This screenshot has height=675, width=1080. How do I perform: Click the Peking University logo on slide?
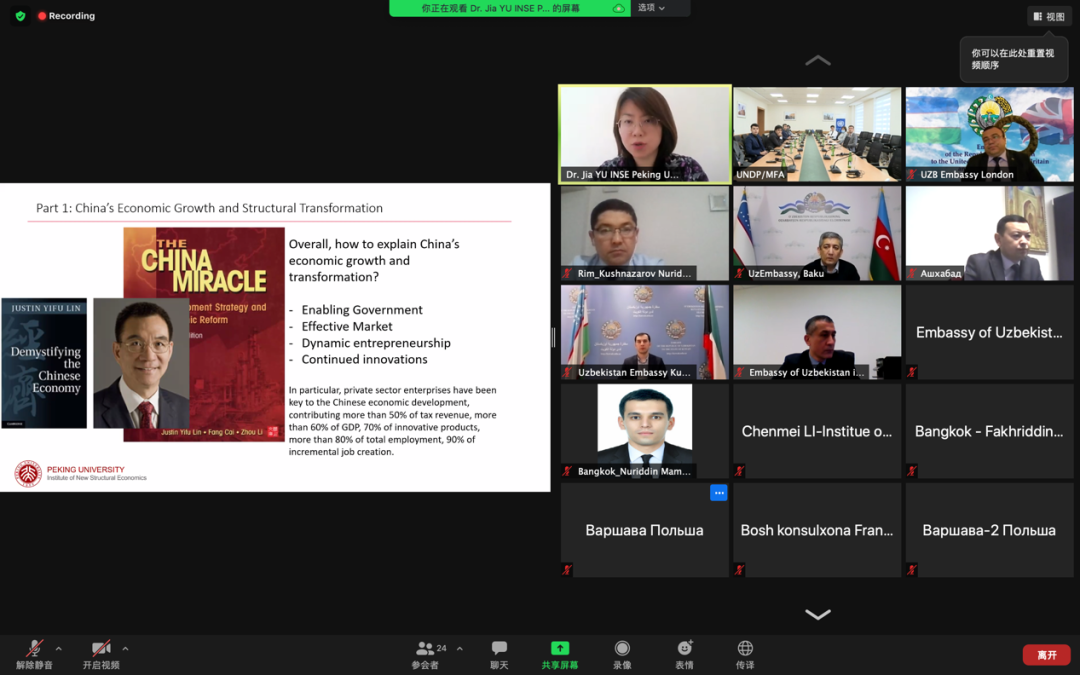(x=28, y=473)
